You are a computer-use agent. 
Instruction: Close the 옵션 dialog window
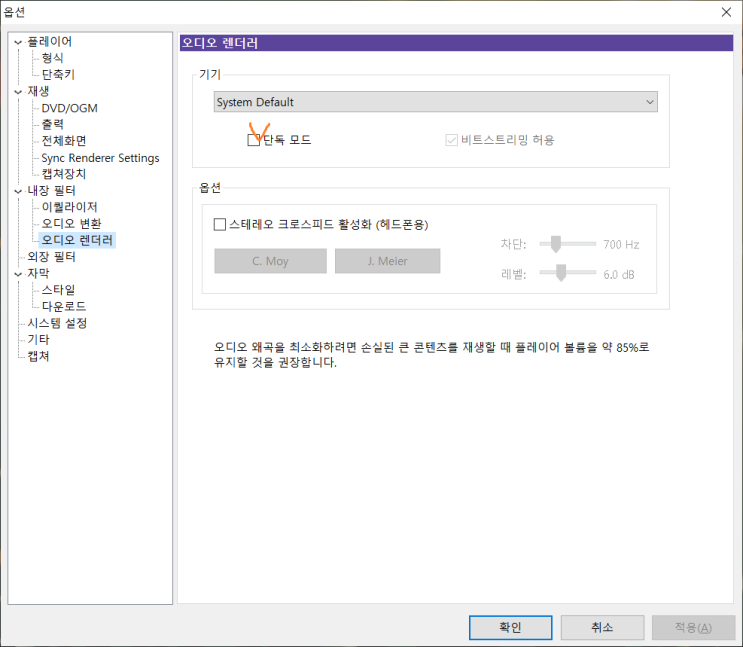pyautogui.click(x=726, y=12)
